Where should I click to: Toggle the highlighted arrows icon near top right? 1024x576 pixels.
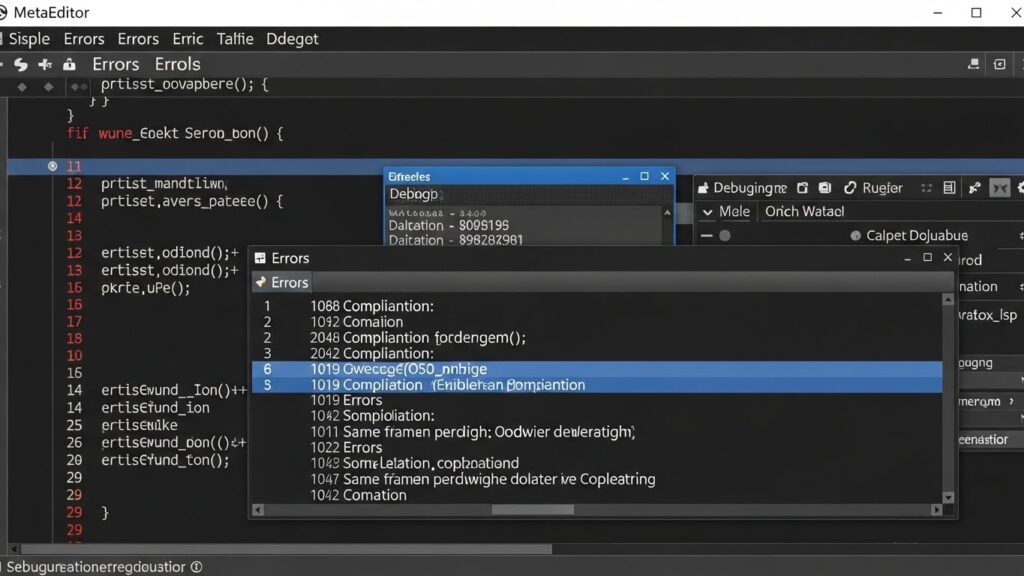(1000, 188)
